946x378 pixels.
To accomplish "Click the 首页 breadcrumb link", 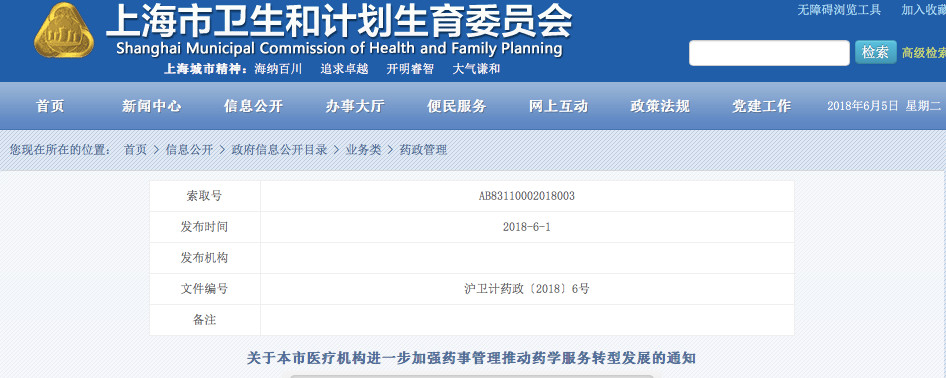I will (135, 150).
